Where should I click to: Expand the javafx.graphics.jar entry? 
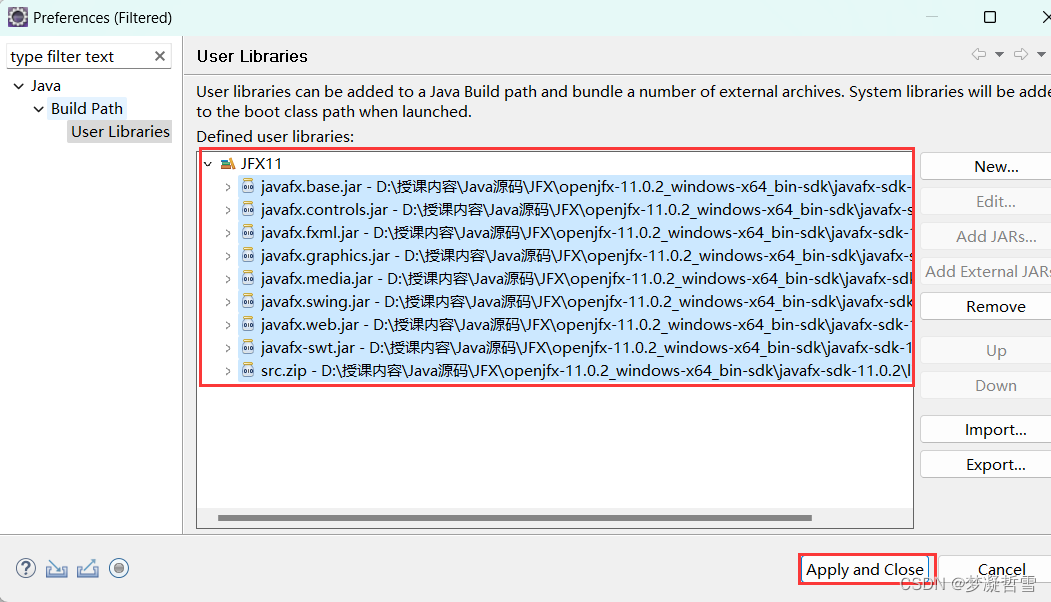tap(228, 256)
